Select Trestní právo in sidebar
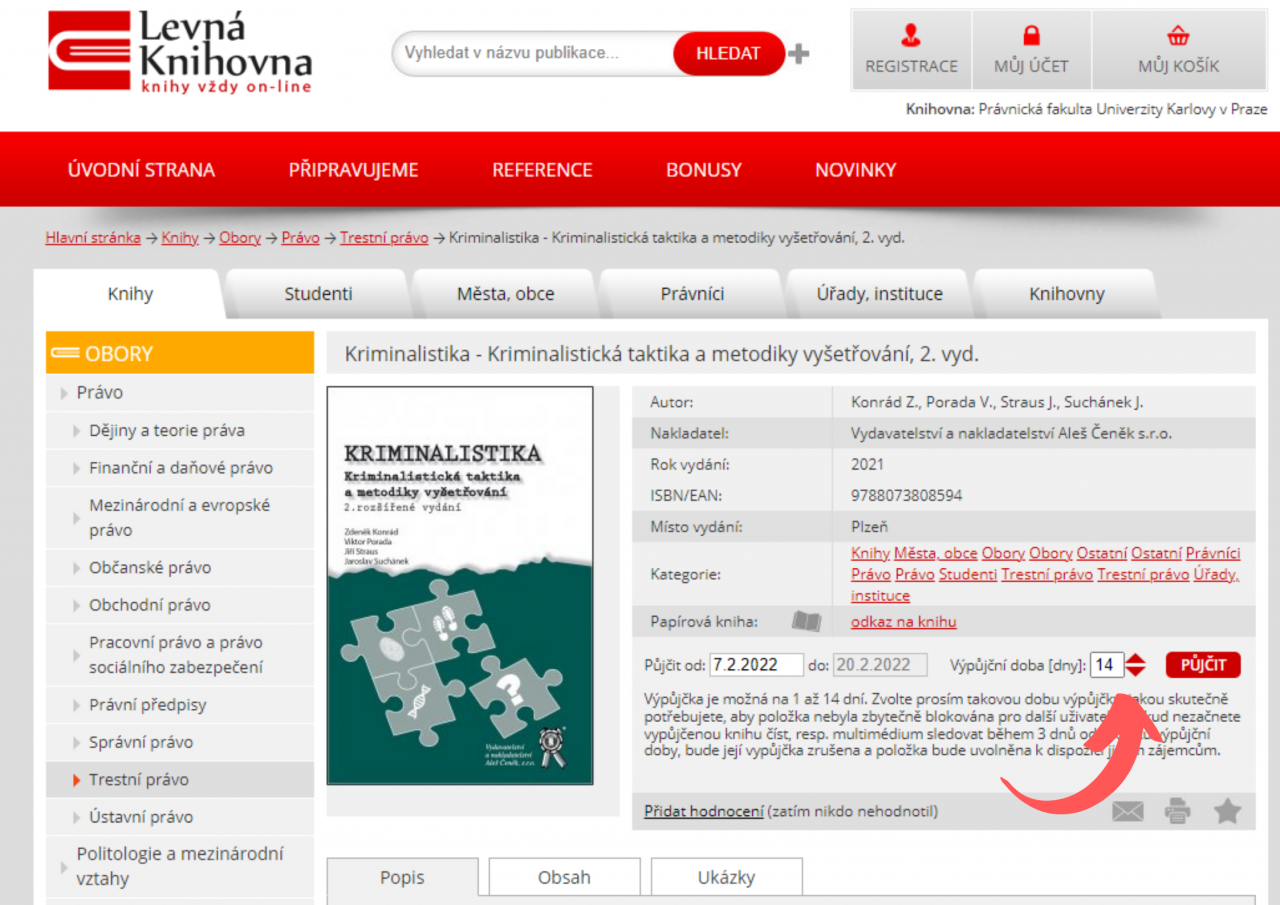1280x905 pixels. click(180, 780)
